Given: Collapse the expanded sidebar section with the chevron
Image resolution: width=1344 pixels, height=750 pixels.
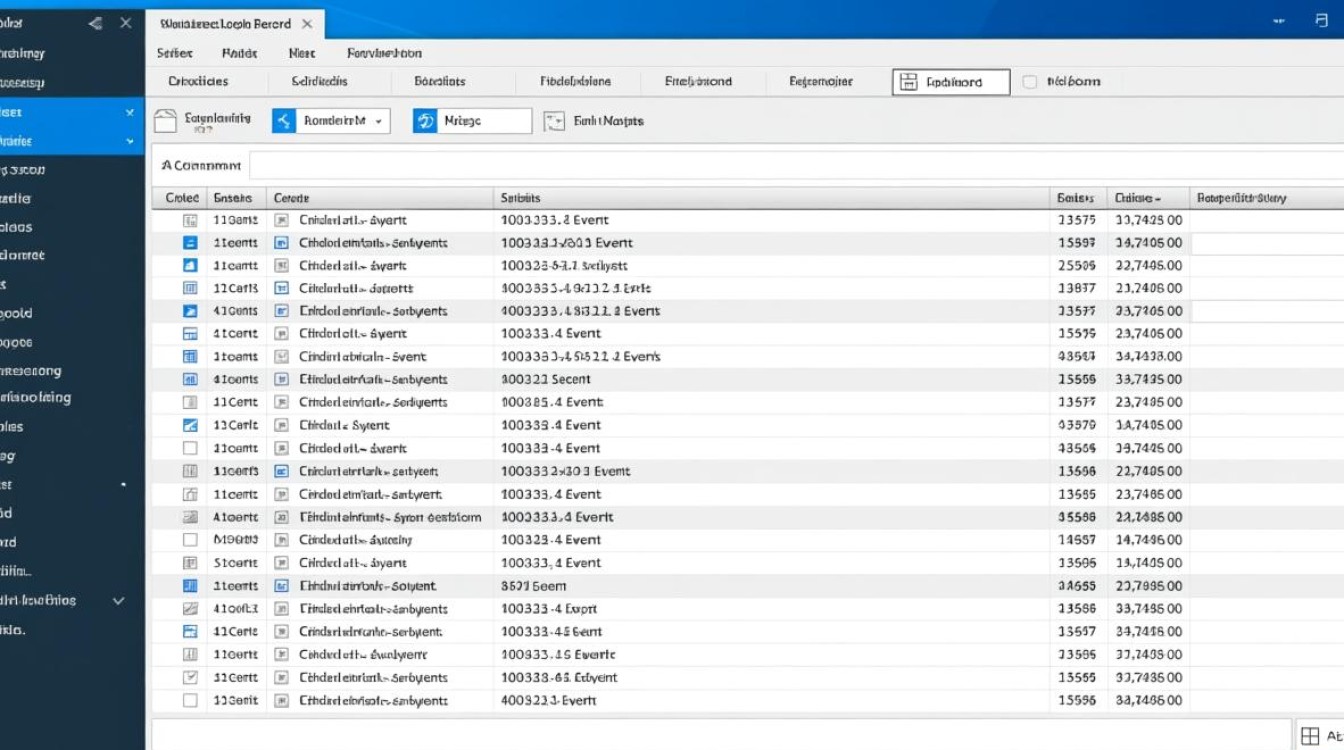Looking at the screenshot, I should coord(128,113).
